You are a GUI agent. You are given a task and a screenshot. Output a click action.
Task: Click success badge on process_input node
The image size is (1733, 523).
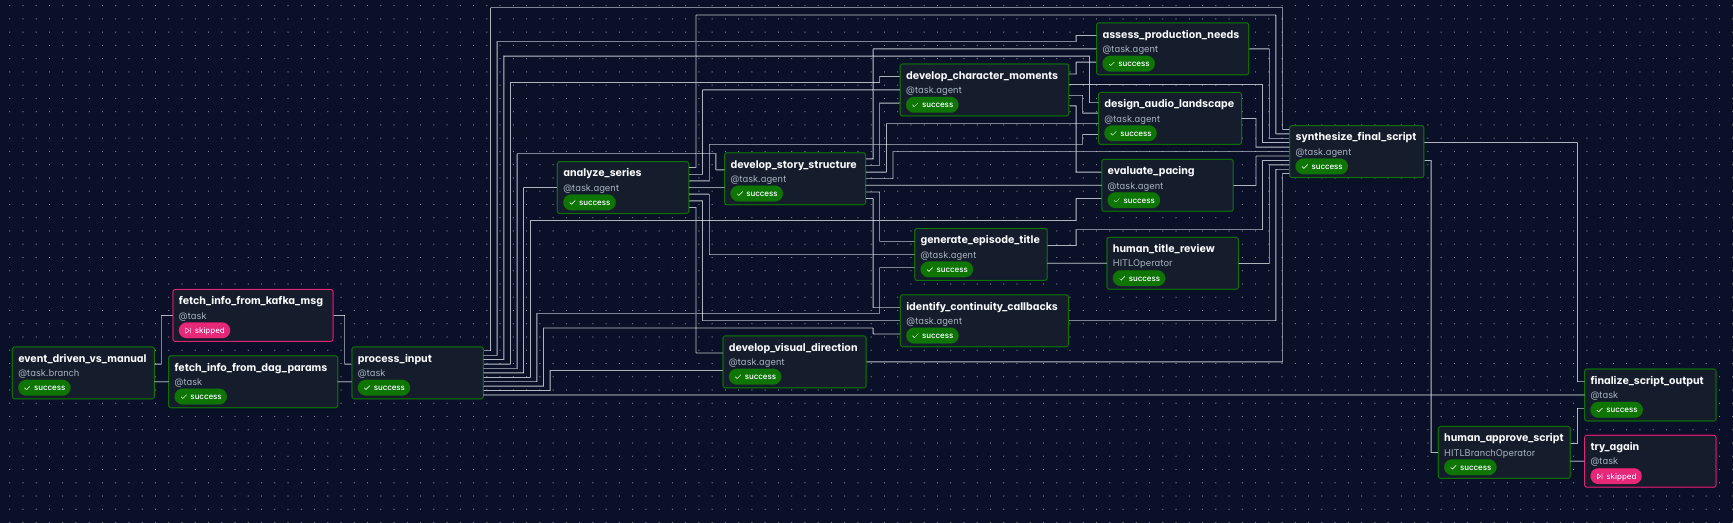(x=384, y=388)
